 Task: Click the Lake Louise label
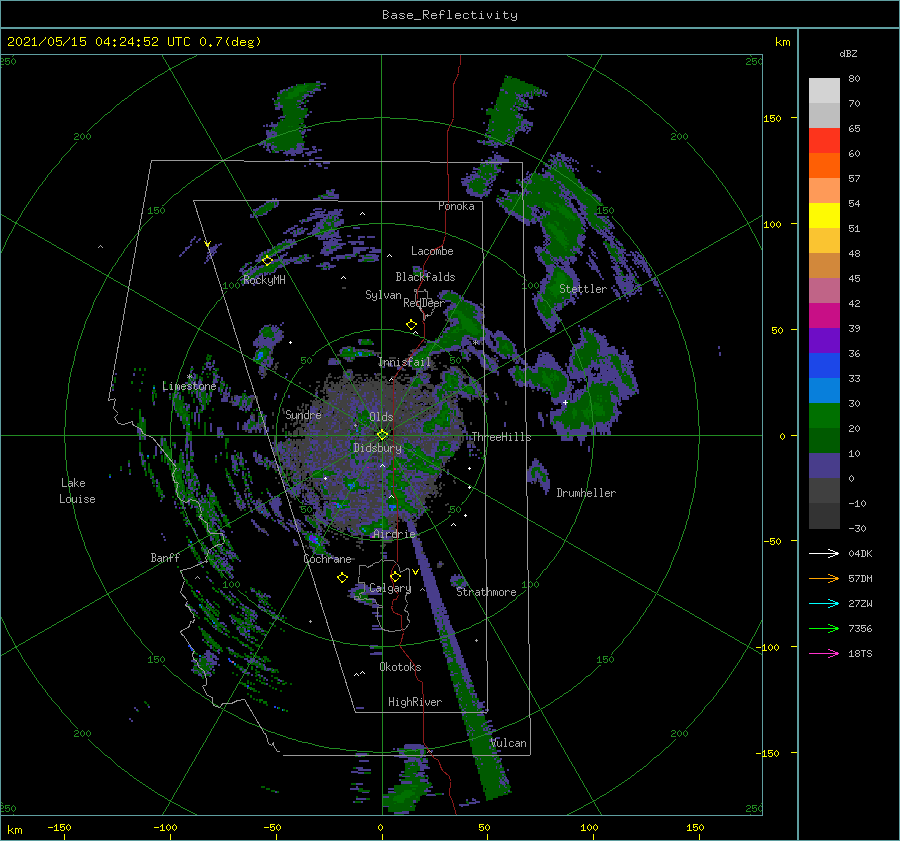[x=77, y=491]
